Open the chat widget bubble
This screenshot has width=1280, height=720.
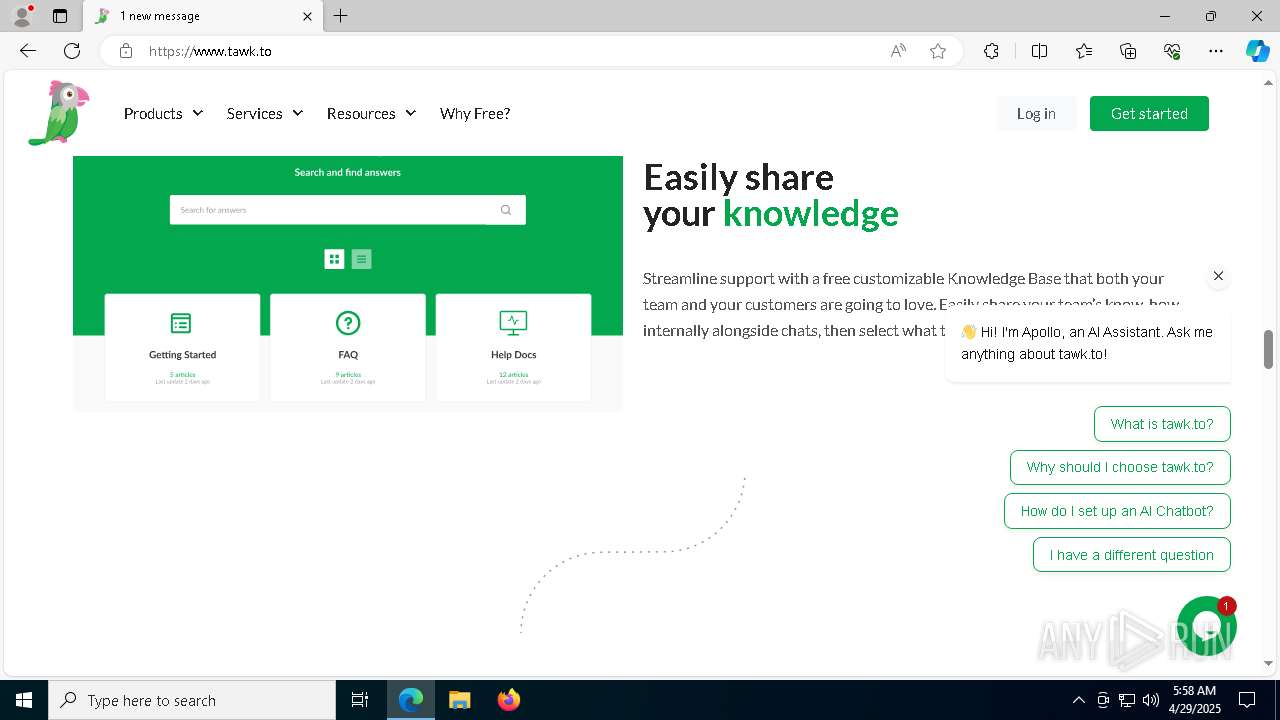click(1207, 626)
